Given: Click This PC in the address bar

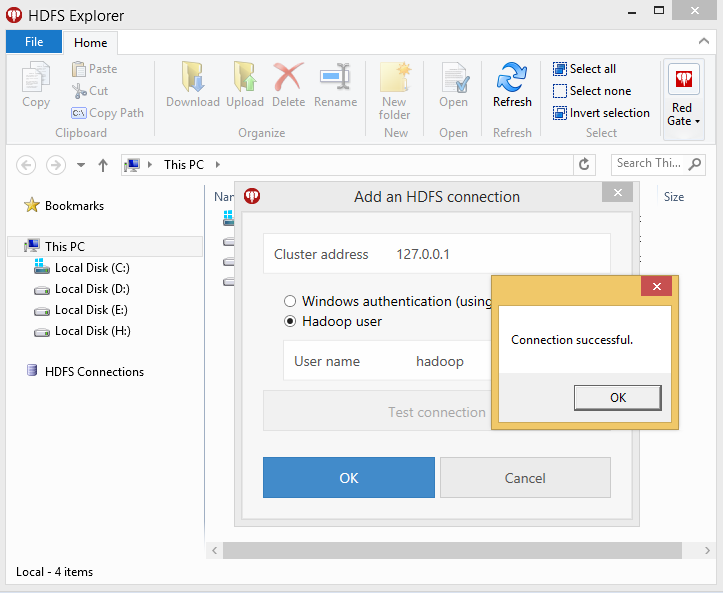Looking at the screenshot, I should (184, 165).
